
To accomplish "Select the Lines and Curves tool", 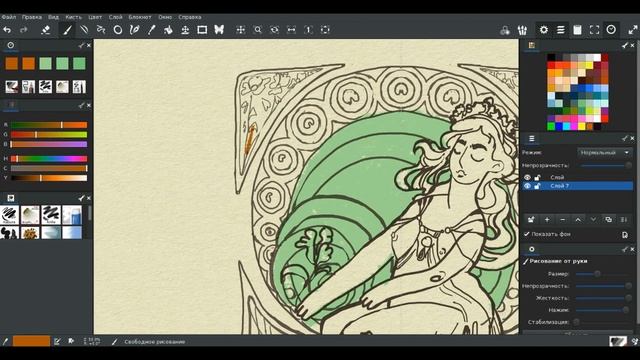I will pyautogui.click(x=84, y=30).
